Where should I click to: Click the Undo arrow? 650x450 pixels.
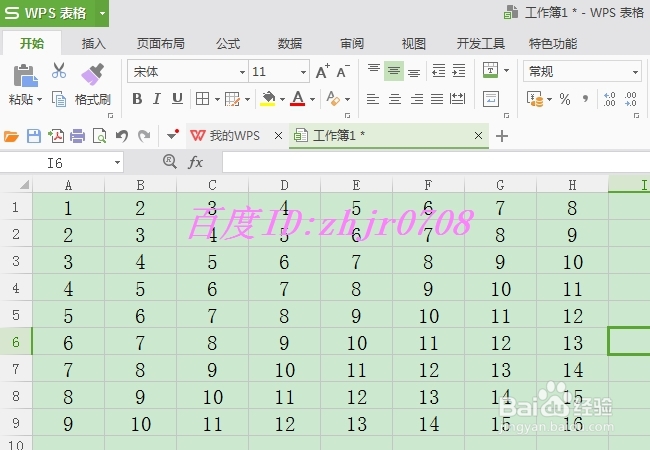coord(121,136)
